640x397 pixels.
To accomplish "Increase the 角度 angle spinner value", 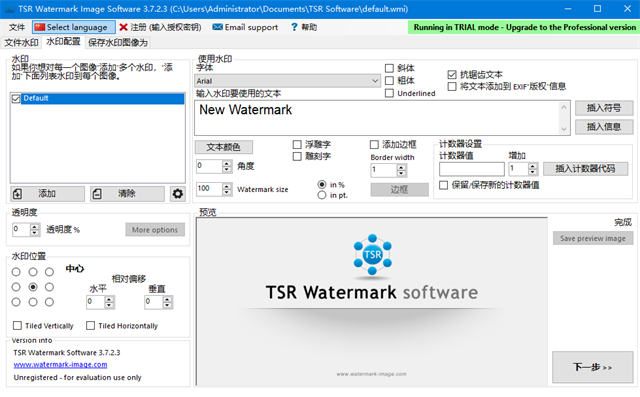I will click(x=227, y=163).
